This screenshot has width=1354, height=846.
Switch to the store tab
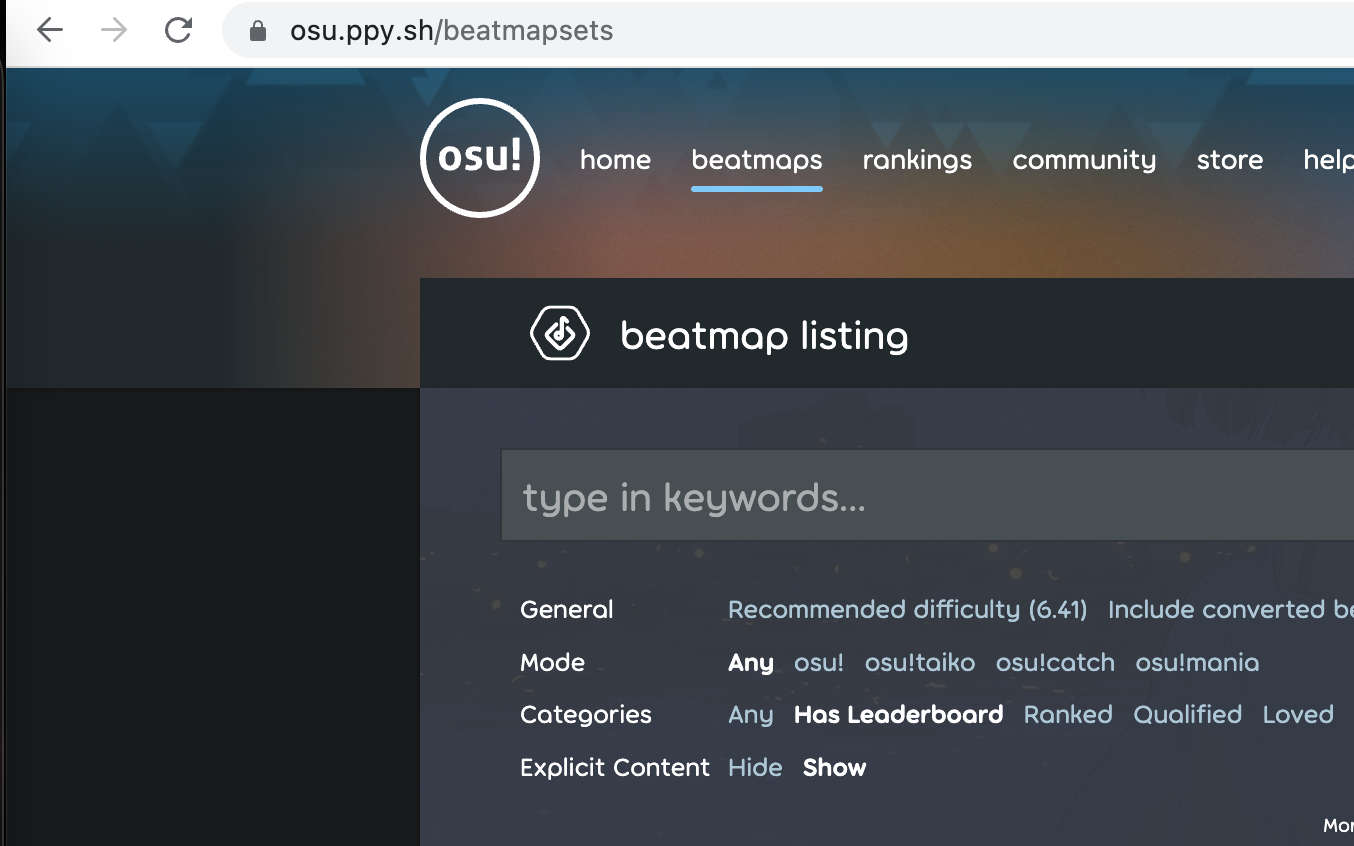[1228, 160]
